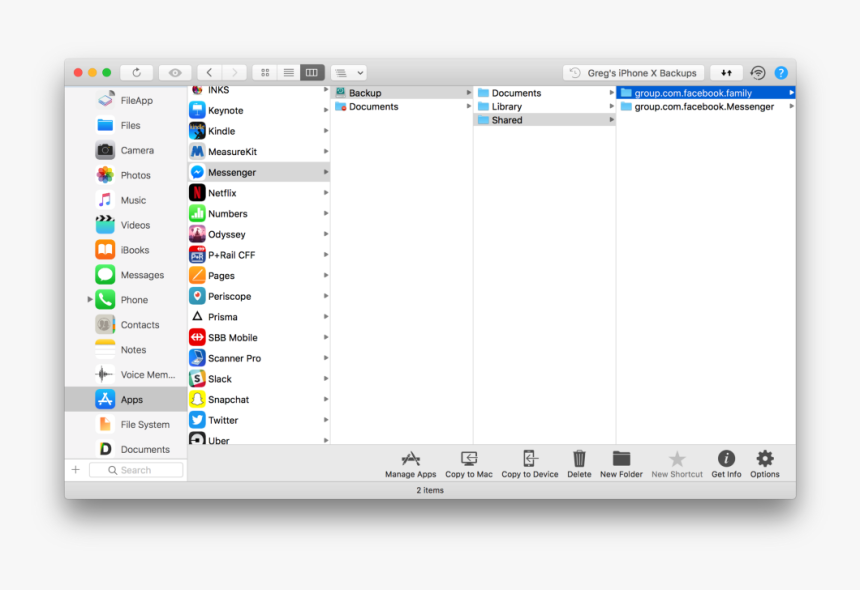Click Copy to Mac
This screenshot has height=590, width=860.
click(x=469, y=464)
